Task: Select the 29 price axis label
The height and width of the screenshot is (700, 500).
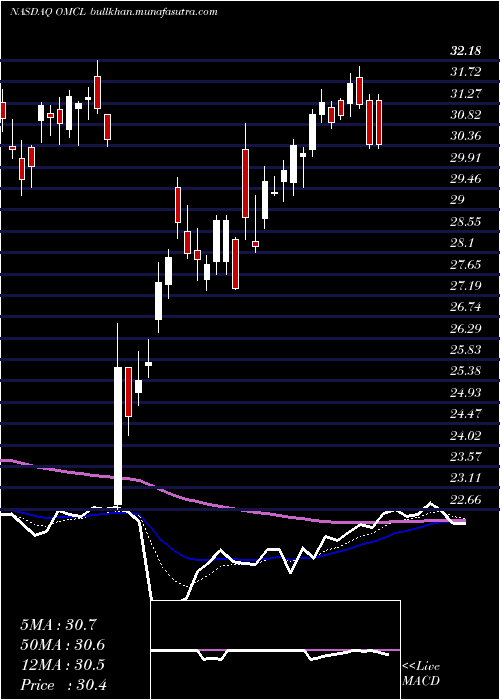Action: [x=457, y=200]
